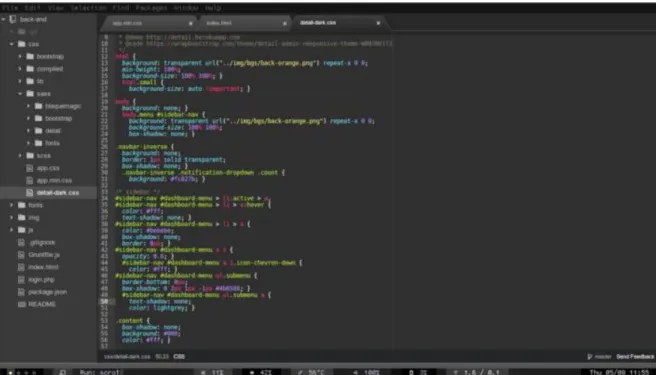
Task: Open the README file
Action: [42, 304]
